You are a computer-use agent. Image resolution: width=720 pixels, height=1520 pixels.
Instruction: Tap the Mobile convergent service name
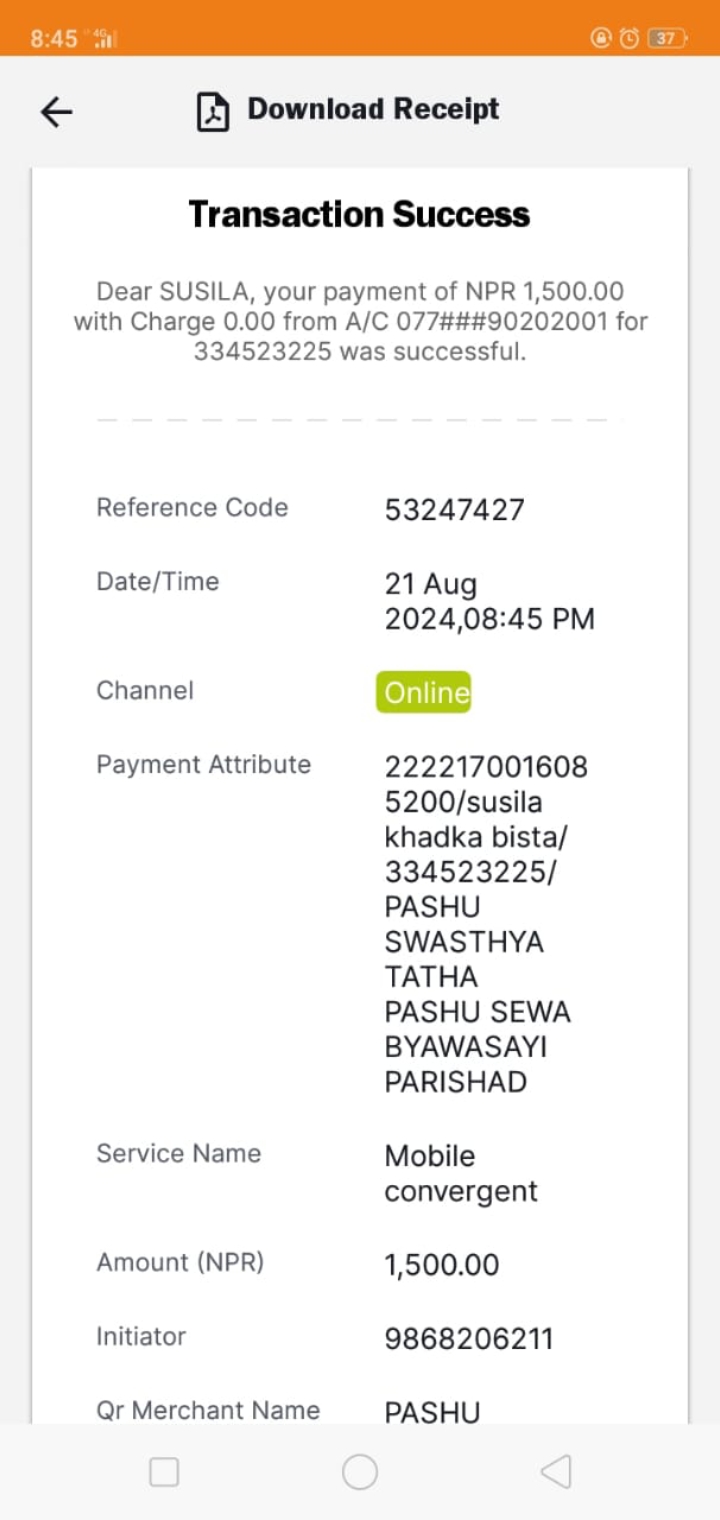click(x=461, y=1173)
